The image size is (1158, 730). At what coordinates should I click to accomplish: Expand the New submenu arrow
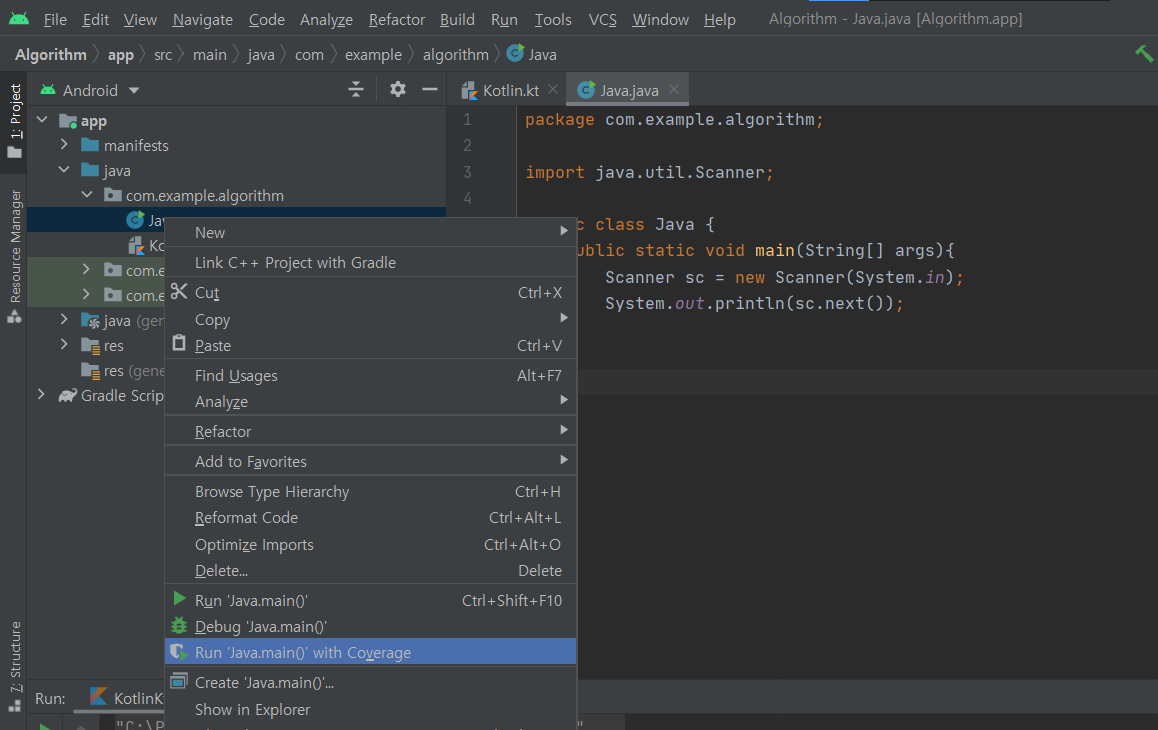(x=563, y=231)
